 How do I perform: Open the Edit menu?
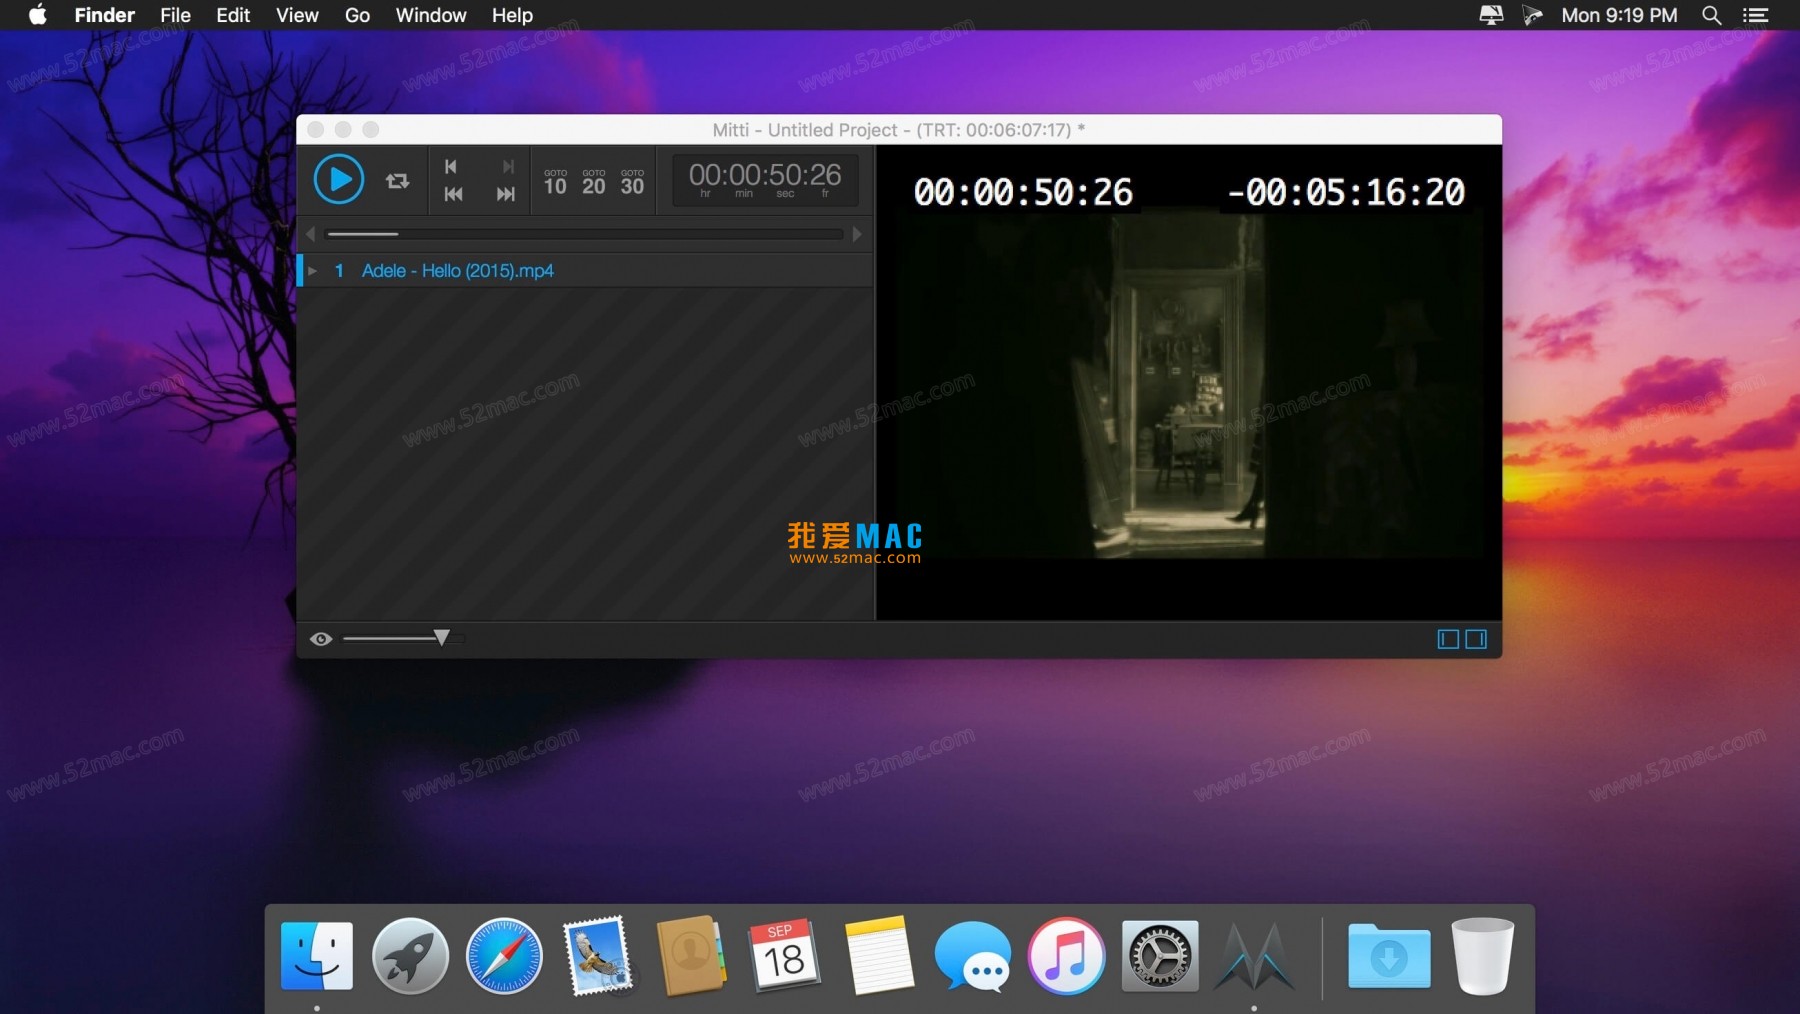(233, 15)
